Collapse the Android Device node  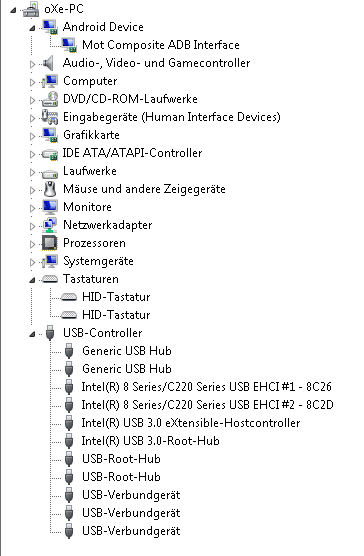[x=32, y=28]
